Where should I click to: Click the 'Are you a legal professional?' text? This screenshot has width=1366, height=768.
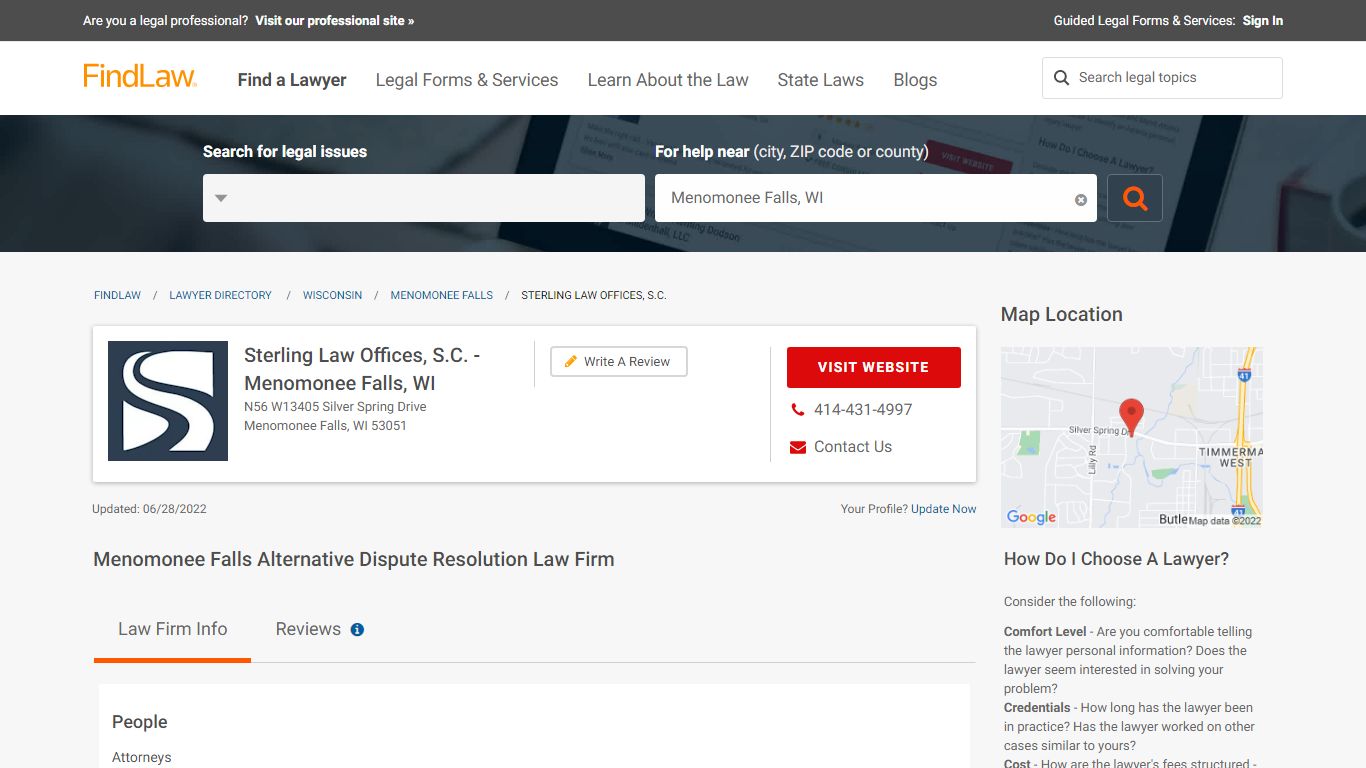tap(166, 21)
